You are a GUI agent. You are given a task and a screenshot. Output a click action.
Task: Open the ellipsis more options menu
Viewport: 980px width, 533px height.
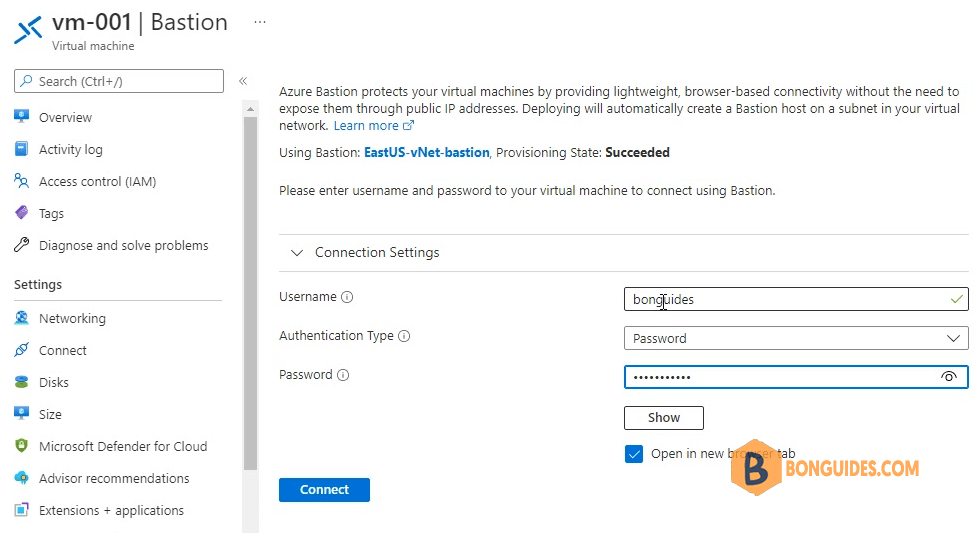click(x=260, y=22)
